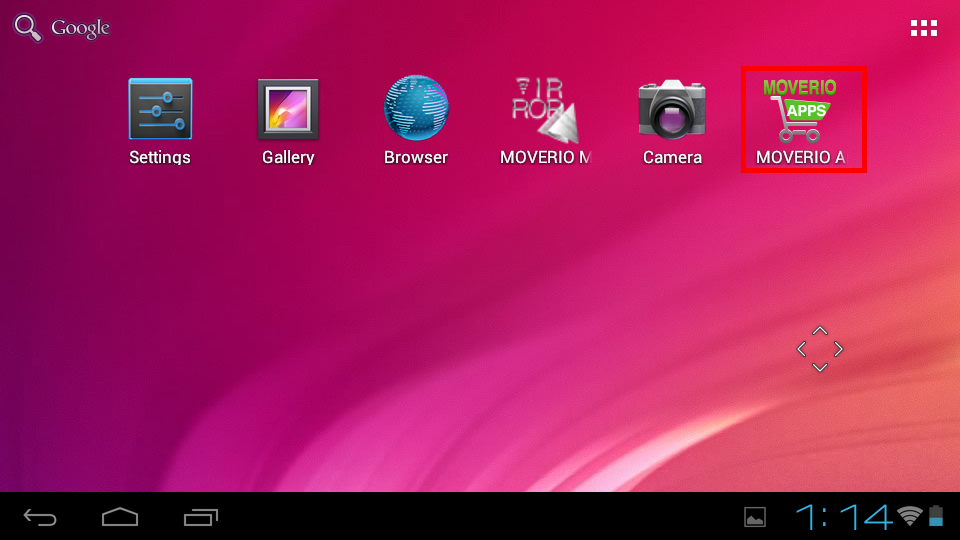Click the up chevron arrow
Screen dimensions: 960x540
click(x=820, y=330)
